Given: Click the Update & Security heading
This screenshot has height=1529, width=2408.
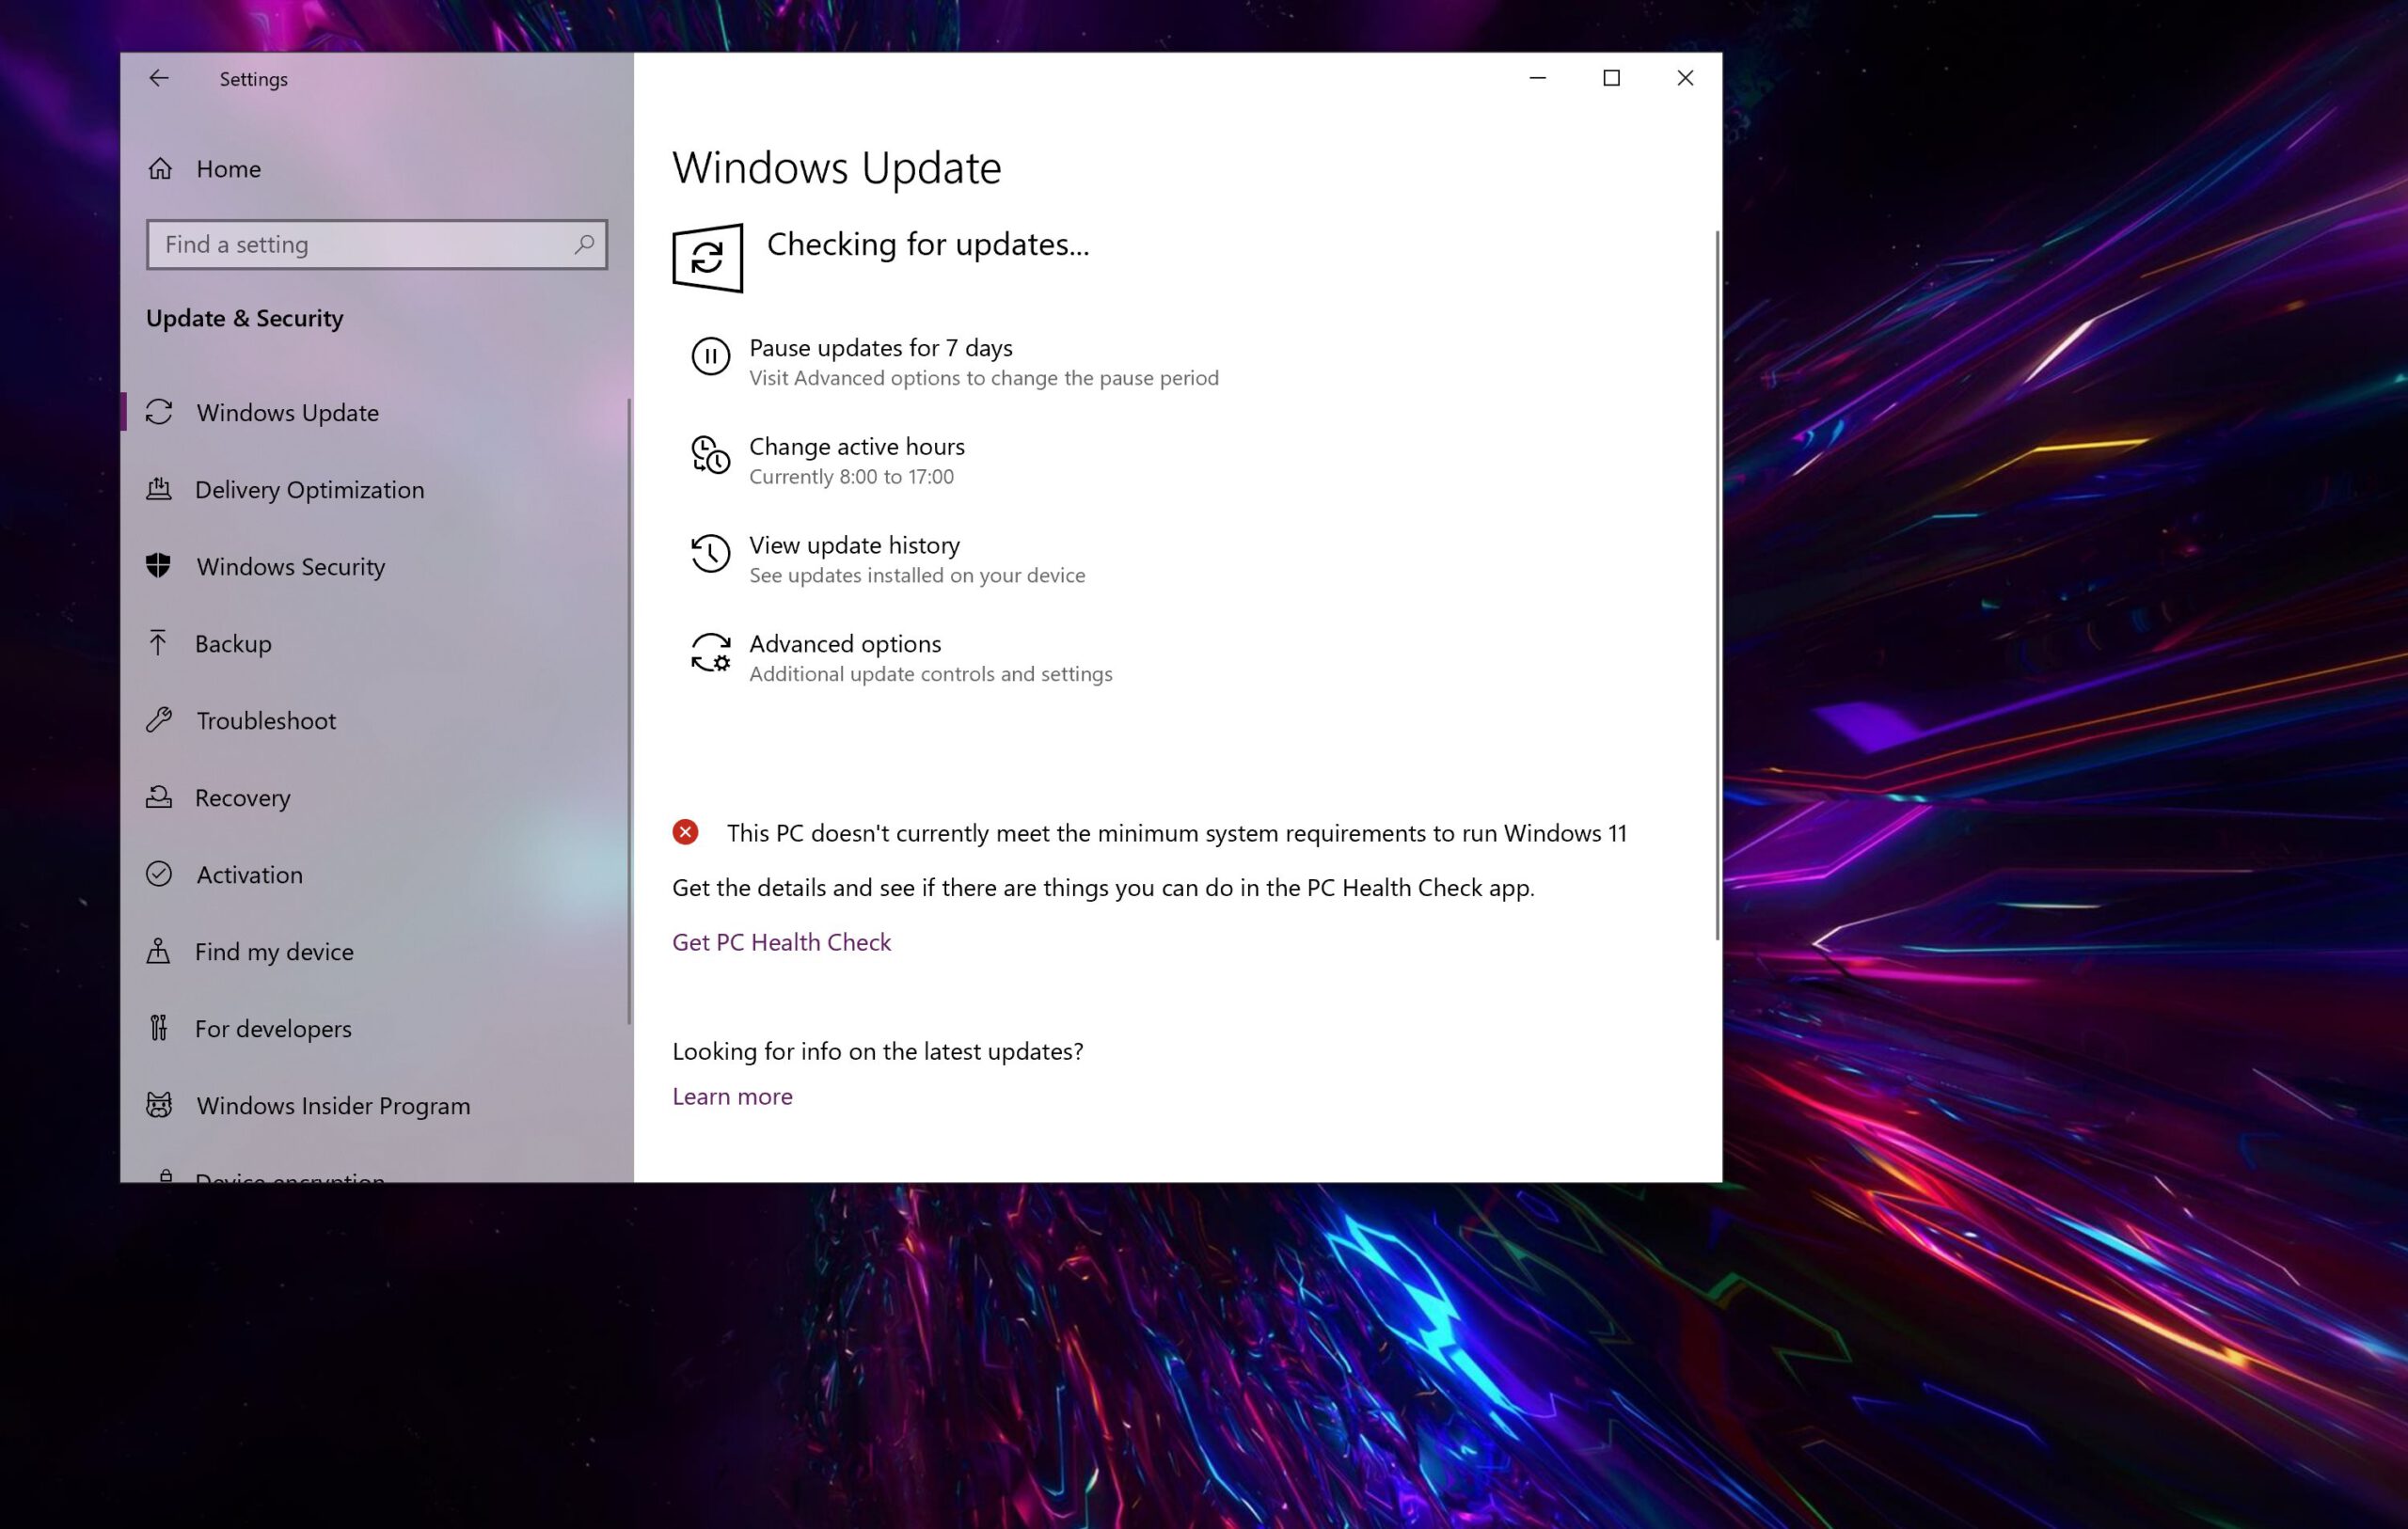Looking at the screenshot, I should pyautogui.click(x=244, y=318).
